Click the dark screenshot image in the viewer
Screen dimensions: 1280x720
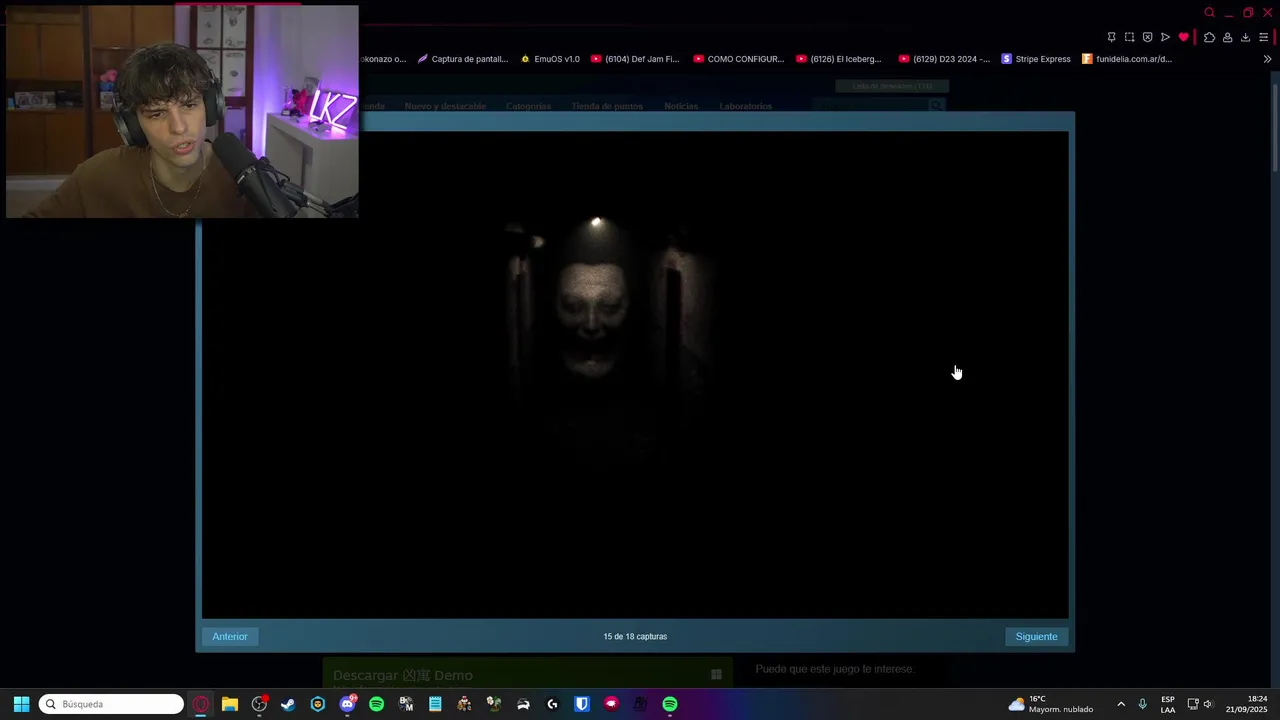(635, 375)
